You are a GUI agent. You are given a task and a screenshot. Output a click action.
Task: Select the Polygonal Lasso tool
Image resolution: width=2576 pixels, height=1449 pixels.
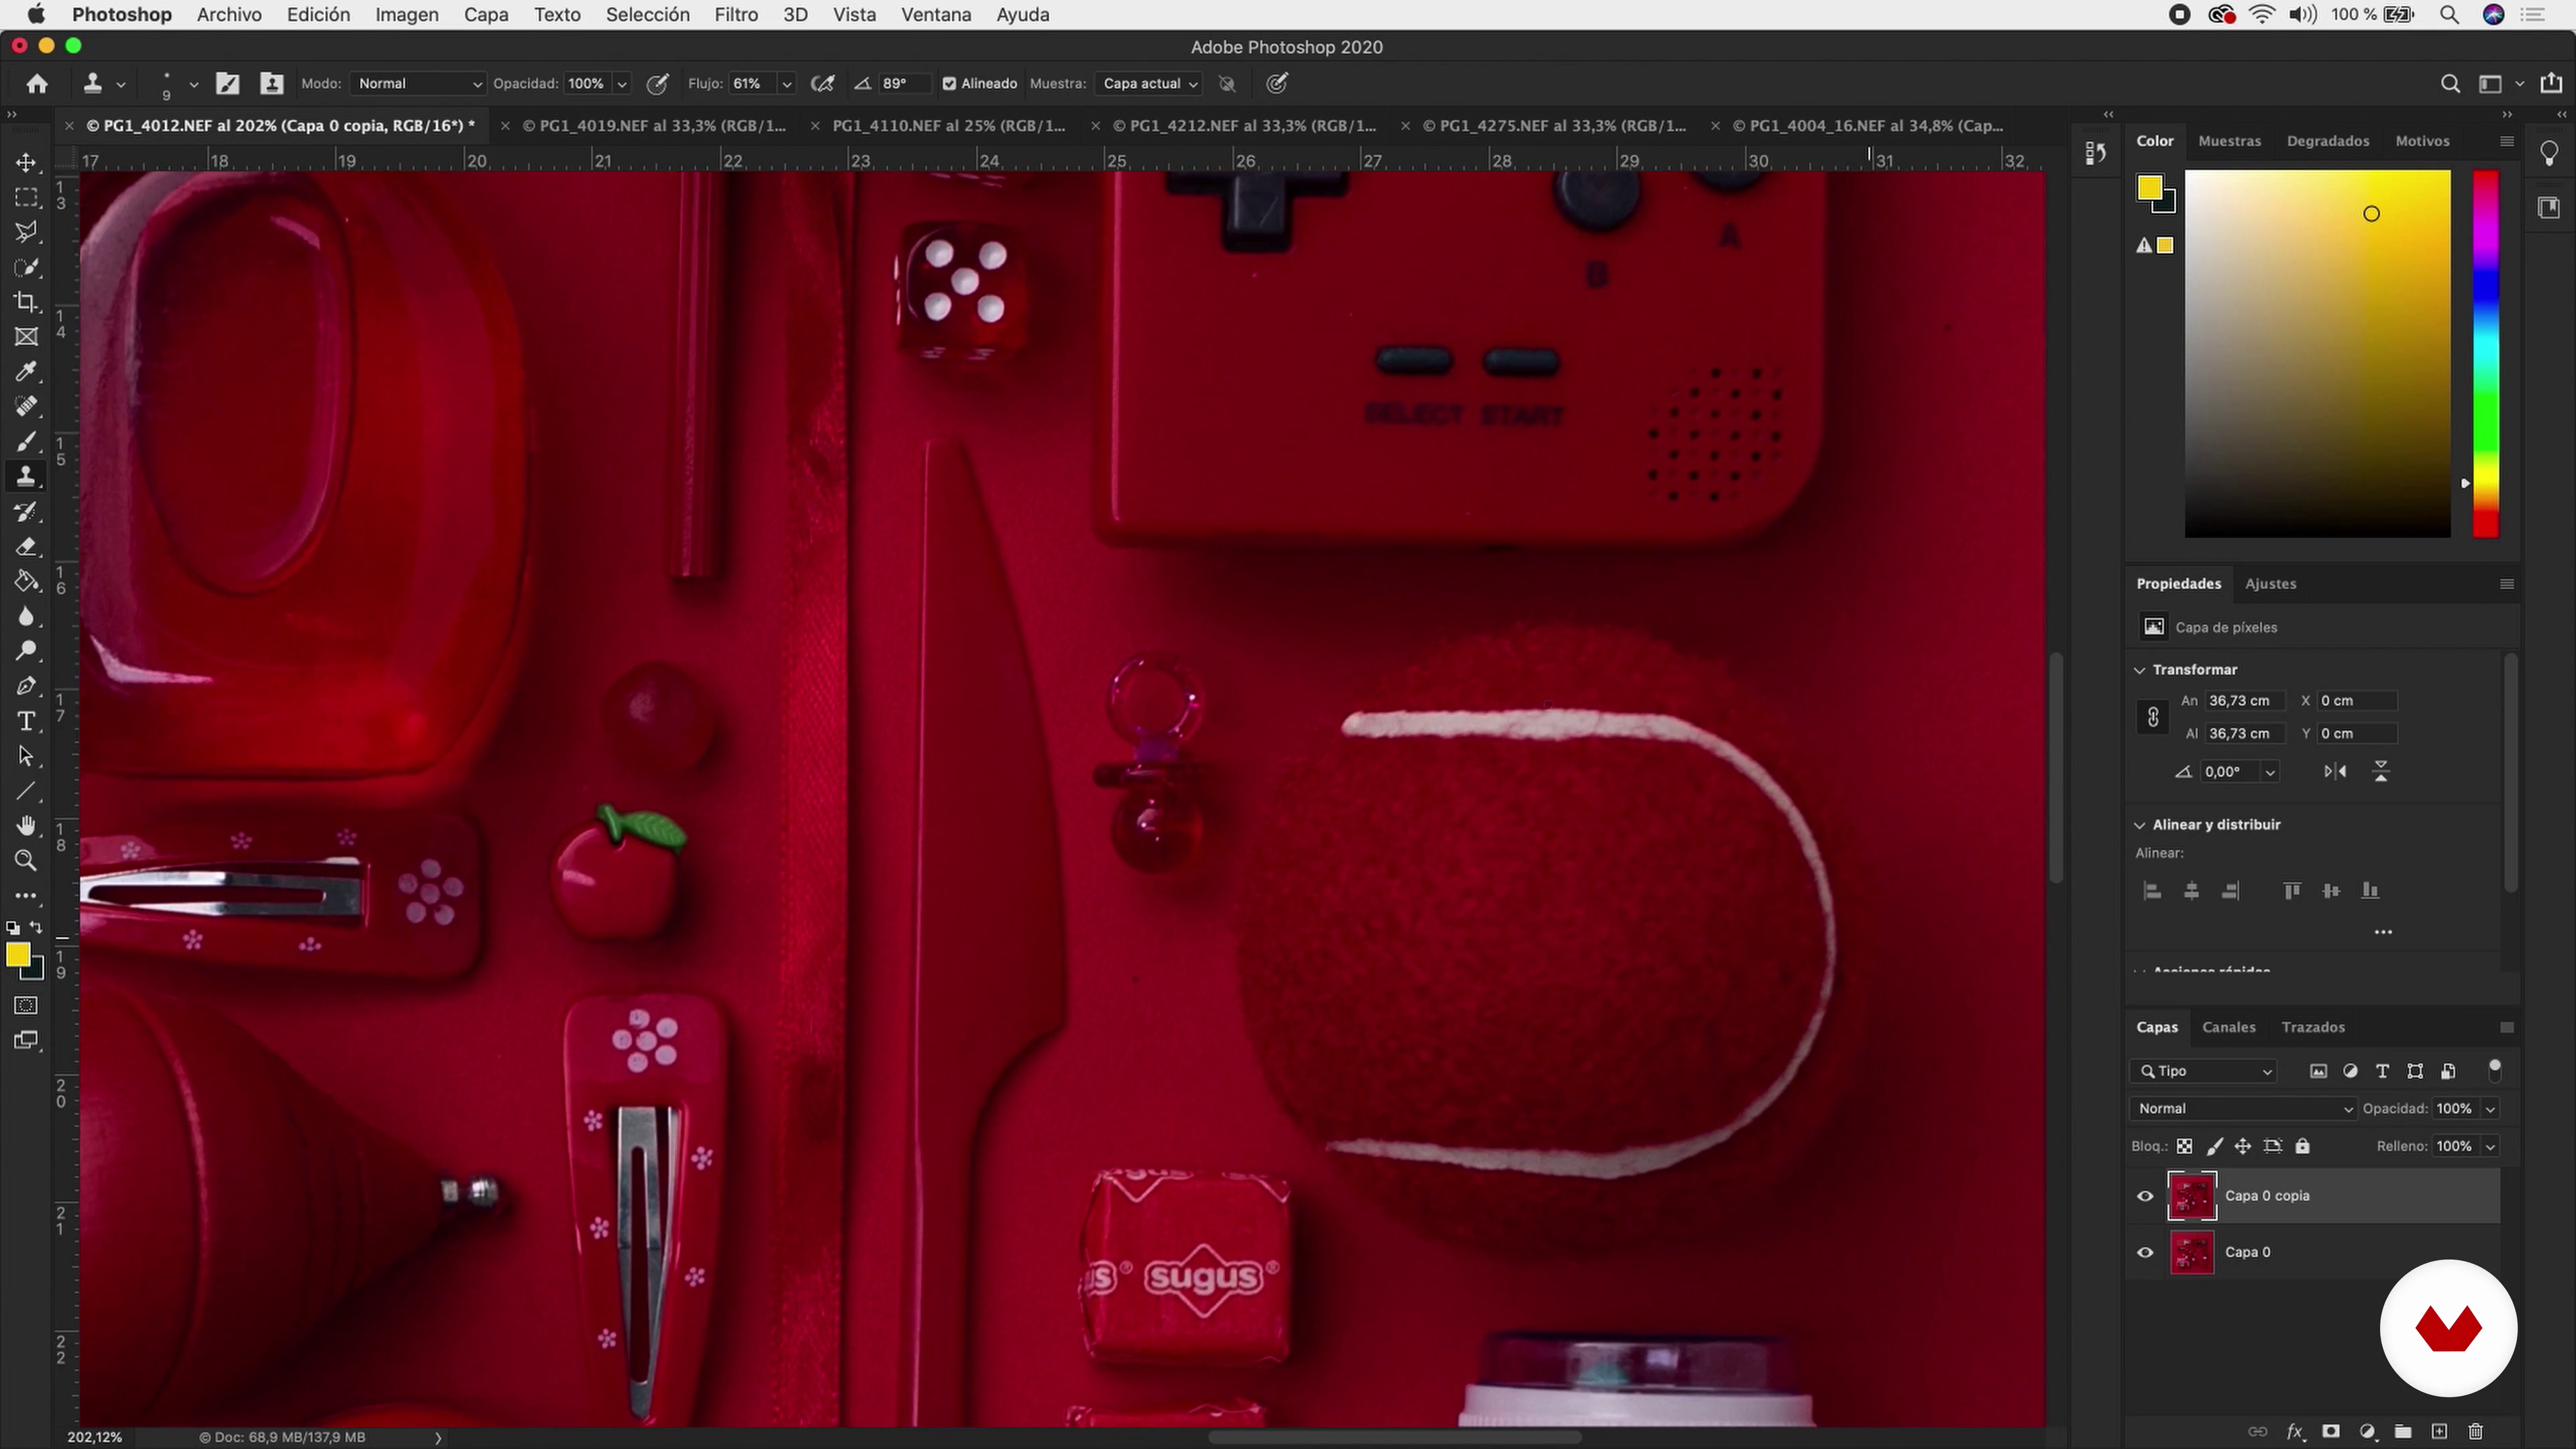tap(26, 232)
